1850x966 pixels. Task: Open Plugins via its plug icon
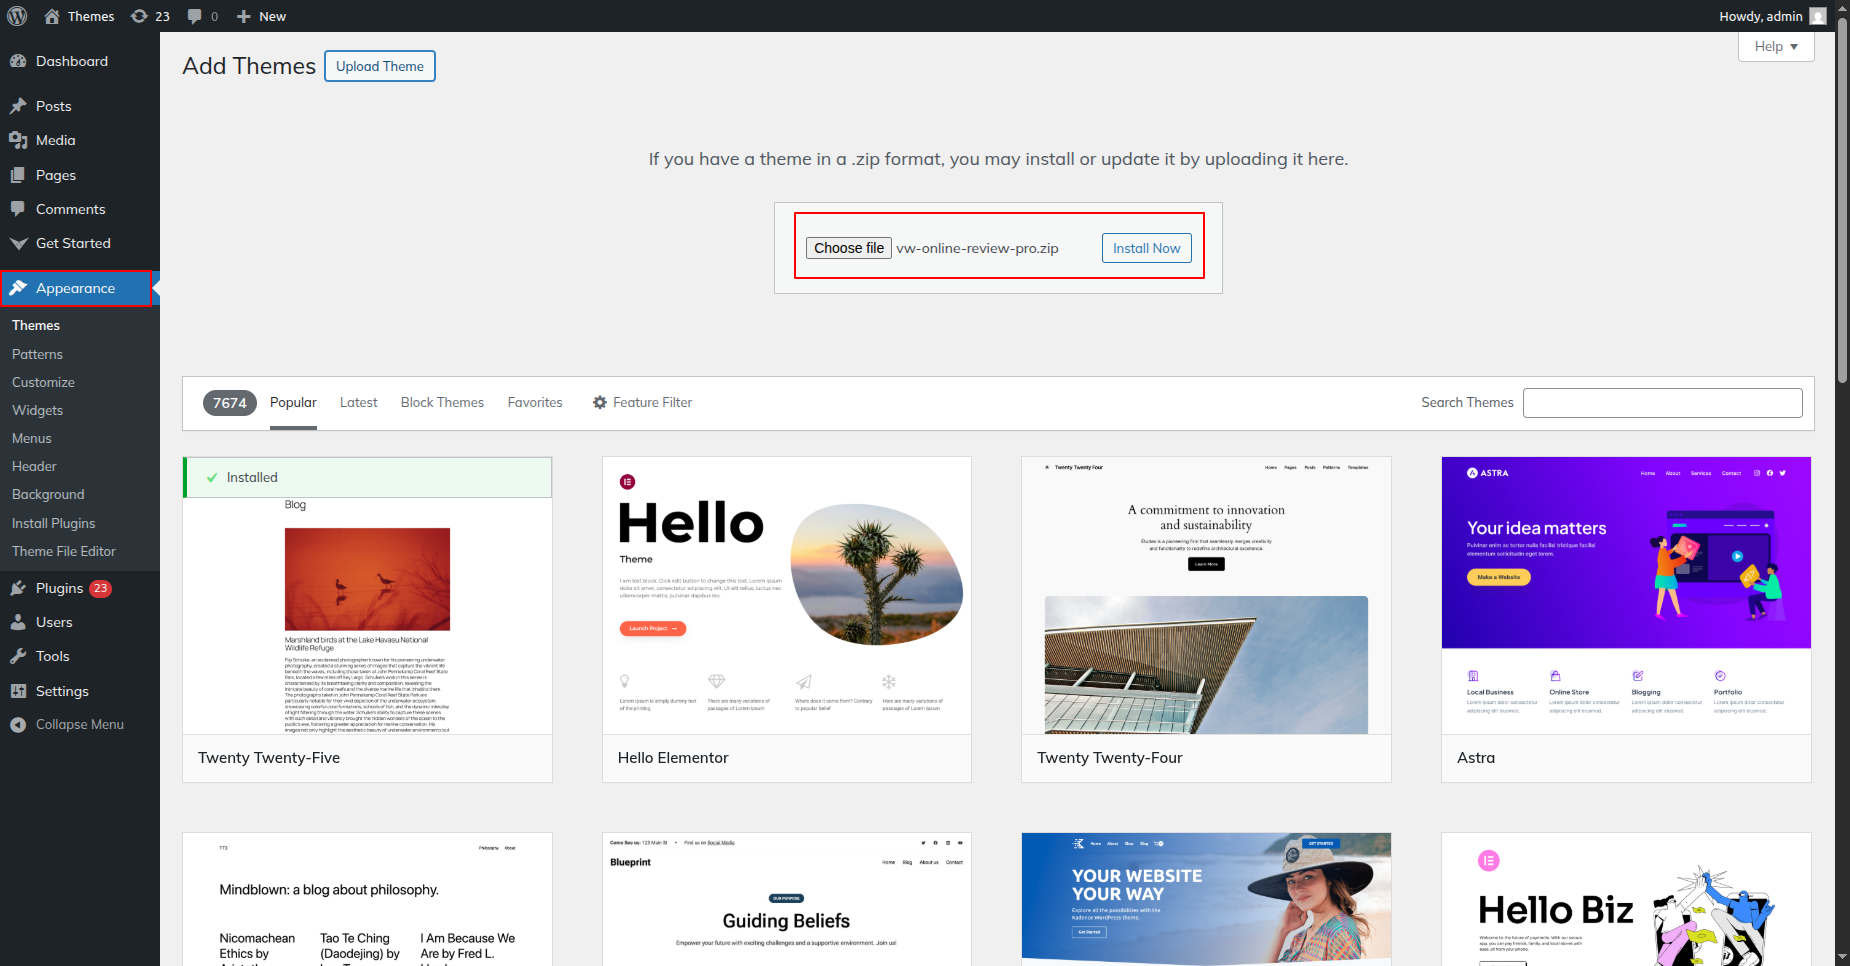[18, 588]
